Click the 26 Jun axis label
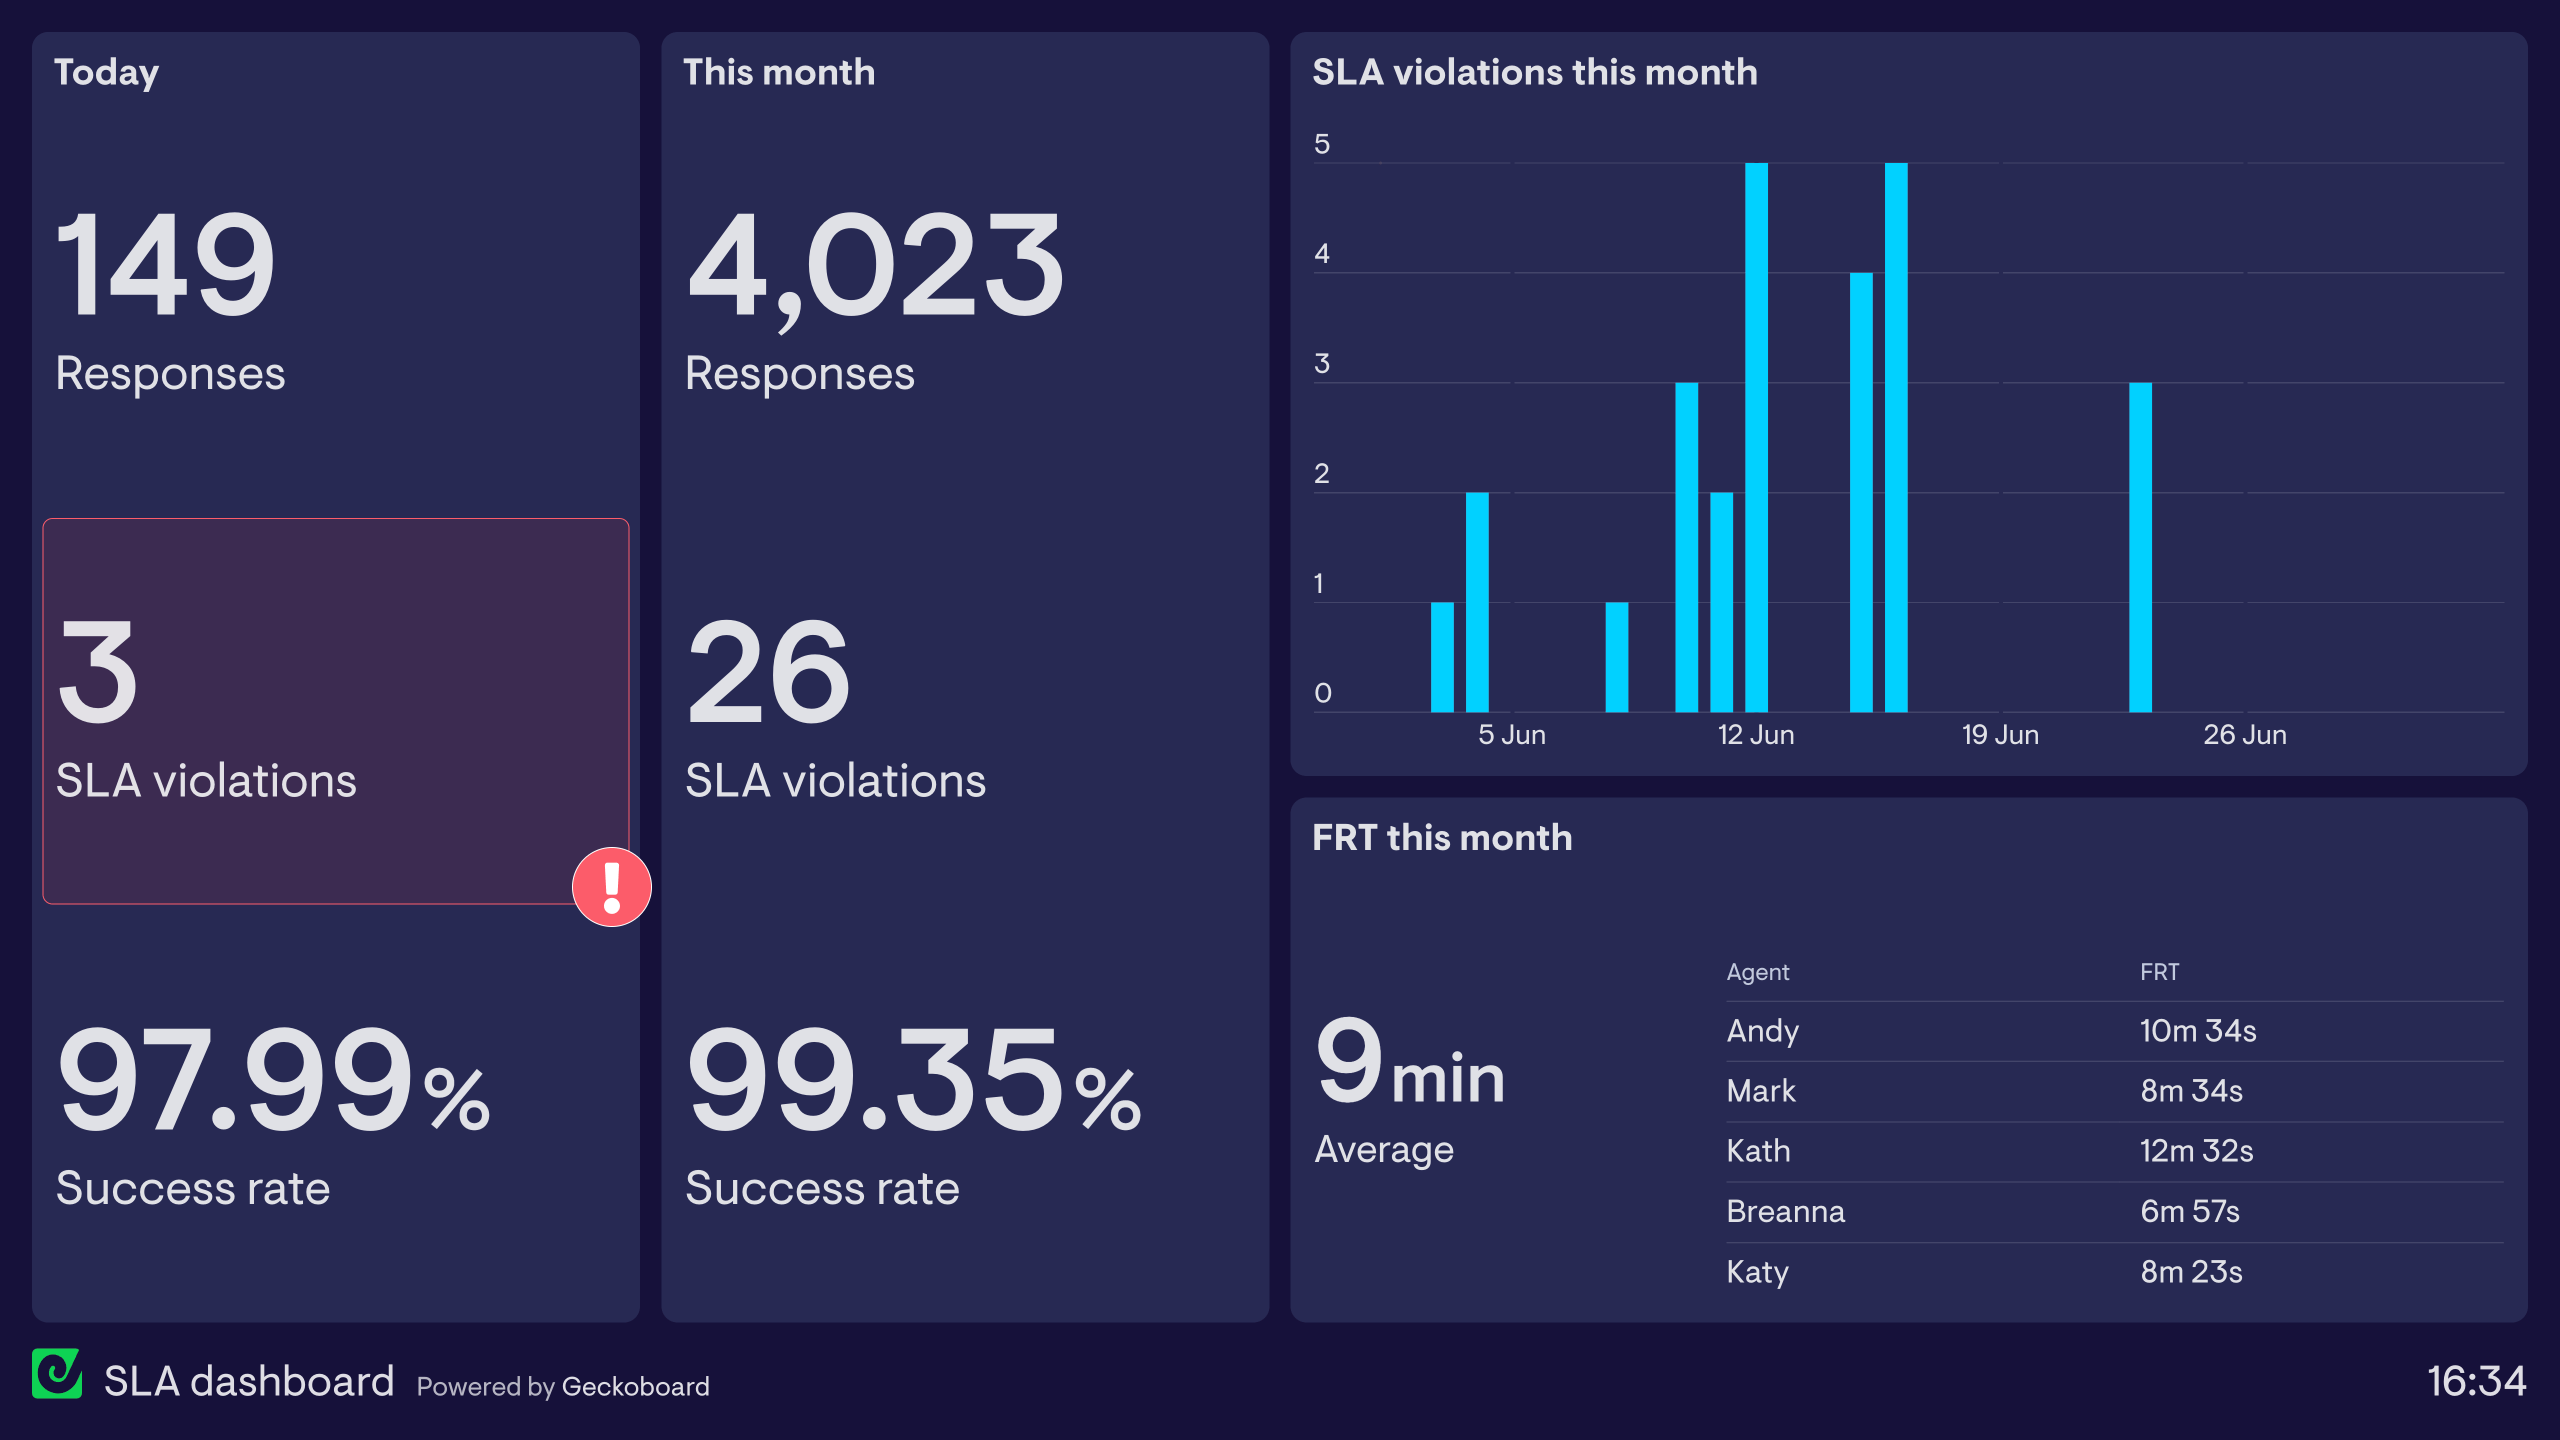Image resolution: width=2560 pixels, height=1440 pixels. [2245, 735]
